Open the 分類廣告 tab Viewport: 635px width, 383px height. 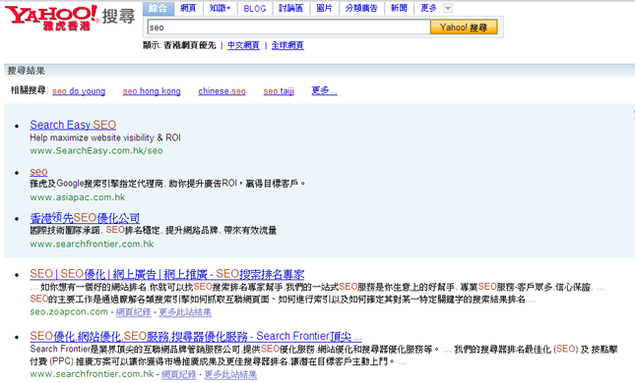click(x=361, y=8)
